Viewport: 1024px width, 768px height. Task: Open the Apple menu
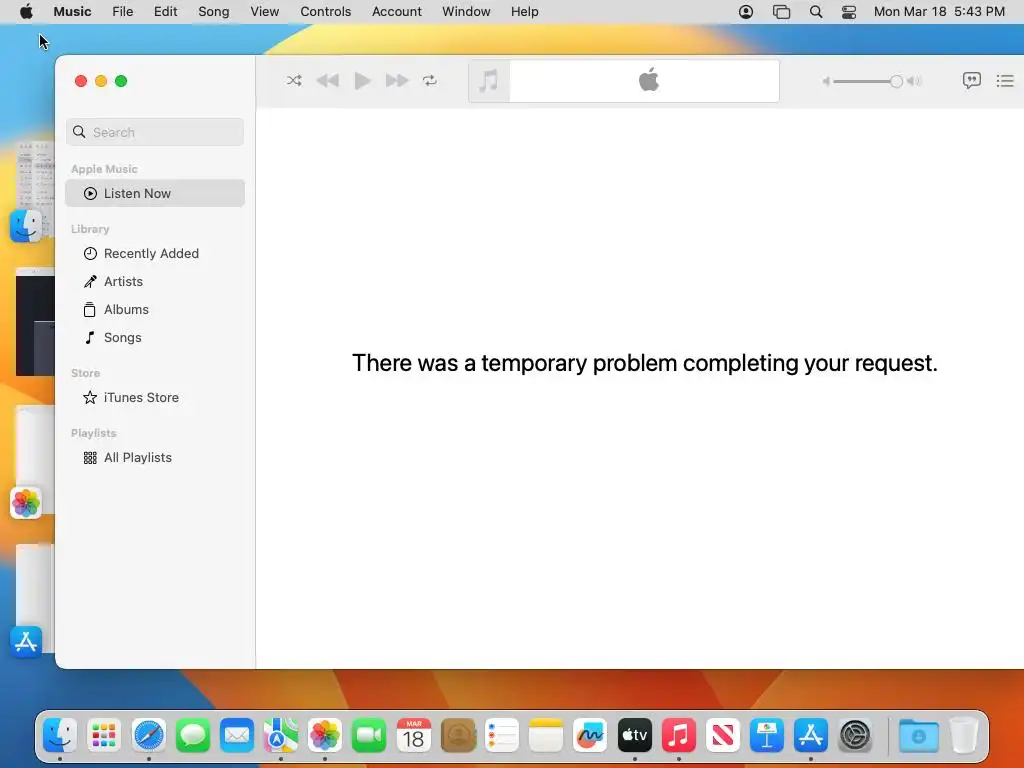point(26,12)
